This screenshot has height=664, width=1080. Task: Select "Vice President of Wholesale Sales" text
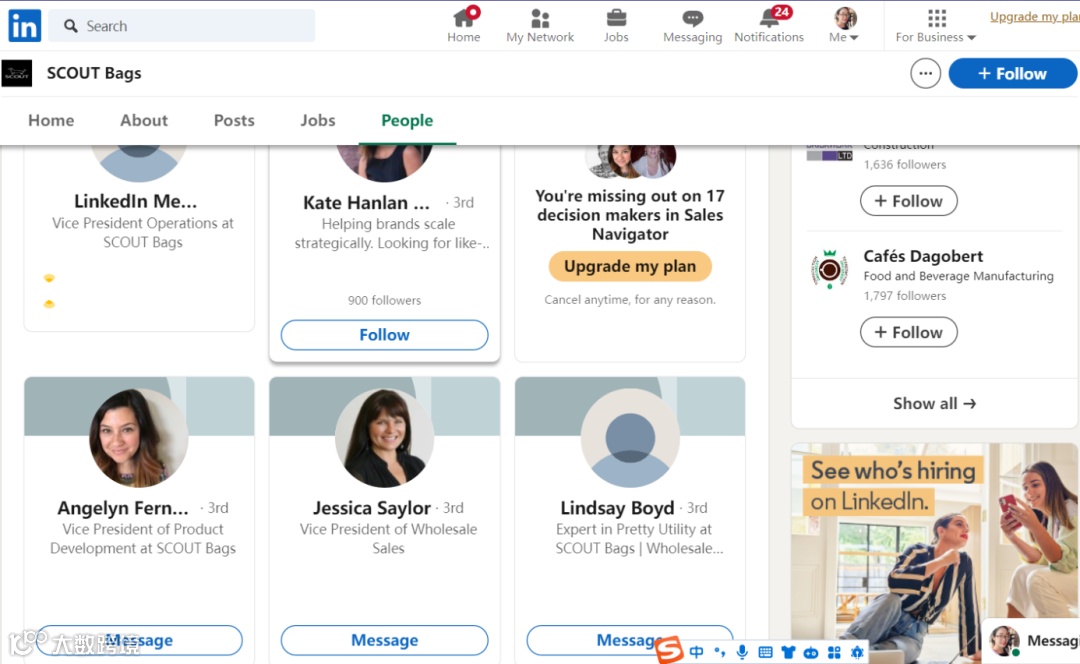point(388,539)
